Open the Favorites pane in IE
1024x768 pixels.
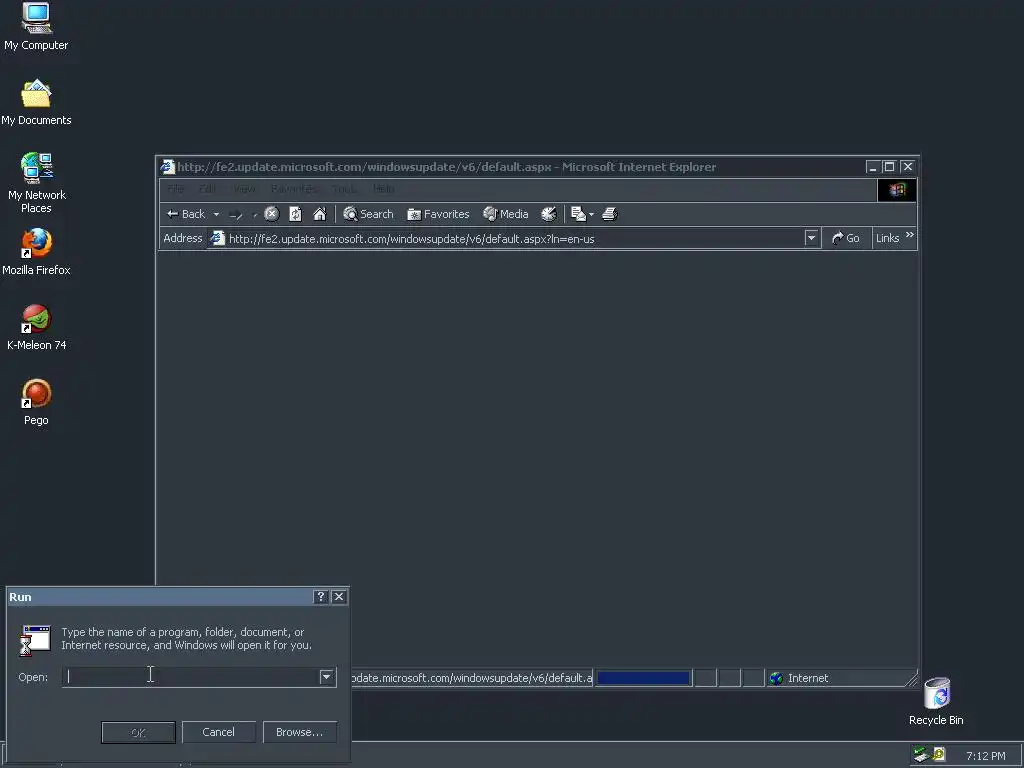click(438, 214)
